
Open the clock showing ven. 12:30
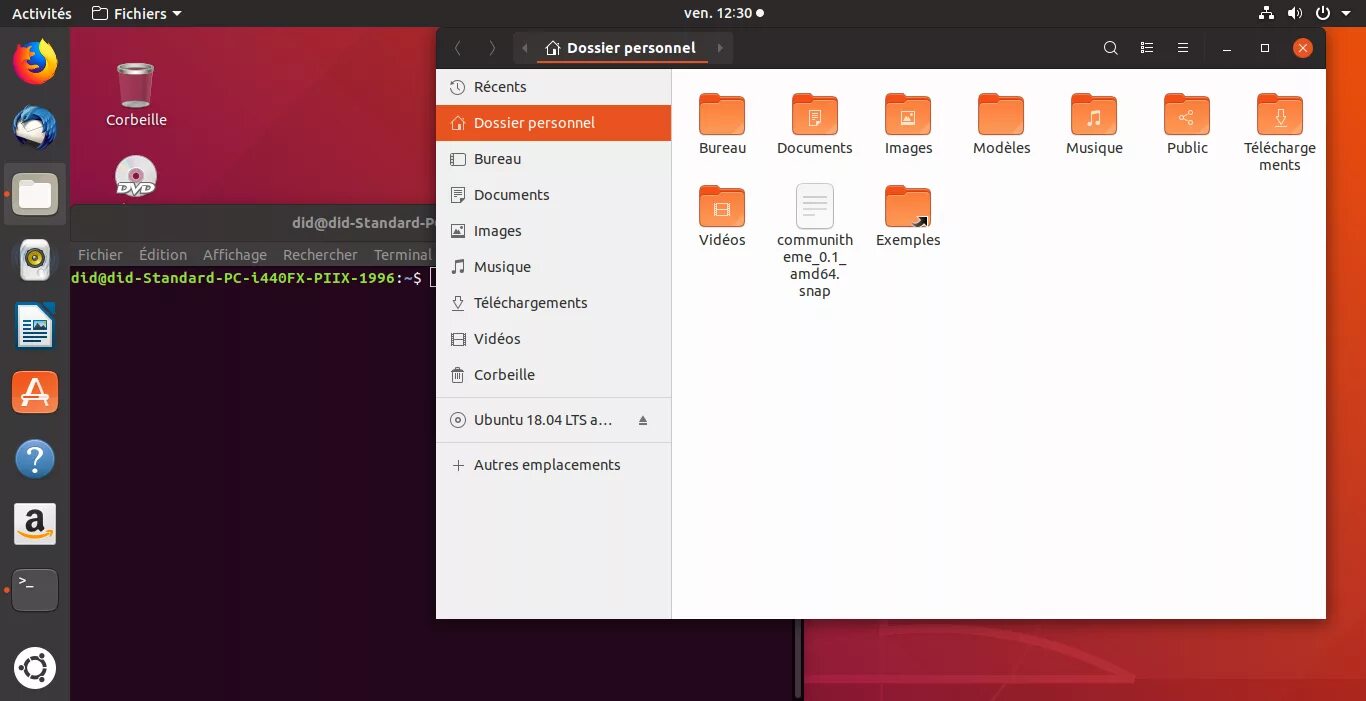[724, 13]
